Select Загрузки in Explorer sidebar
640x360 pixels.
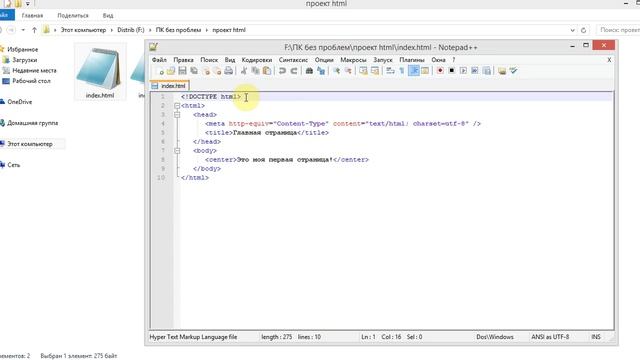point(20,60)
